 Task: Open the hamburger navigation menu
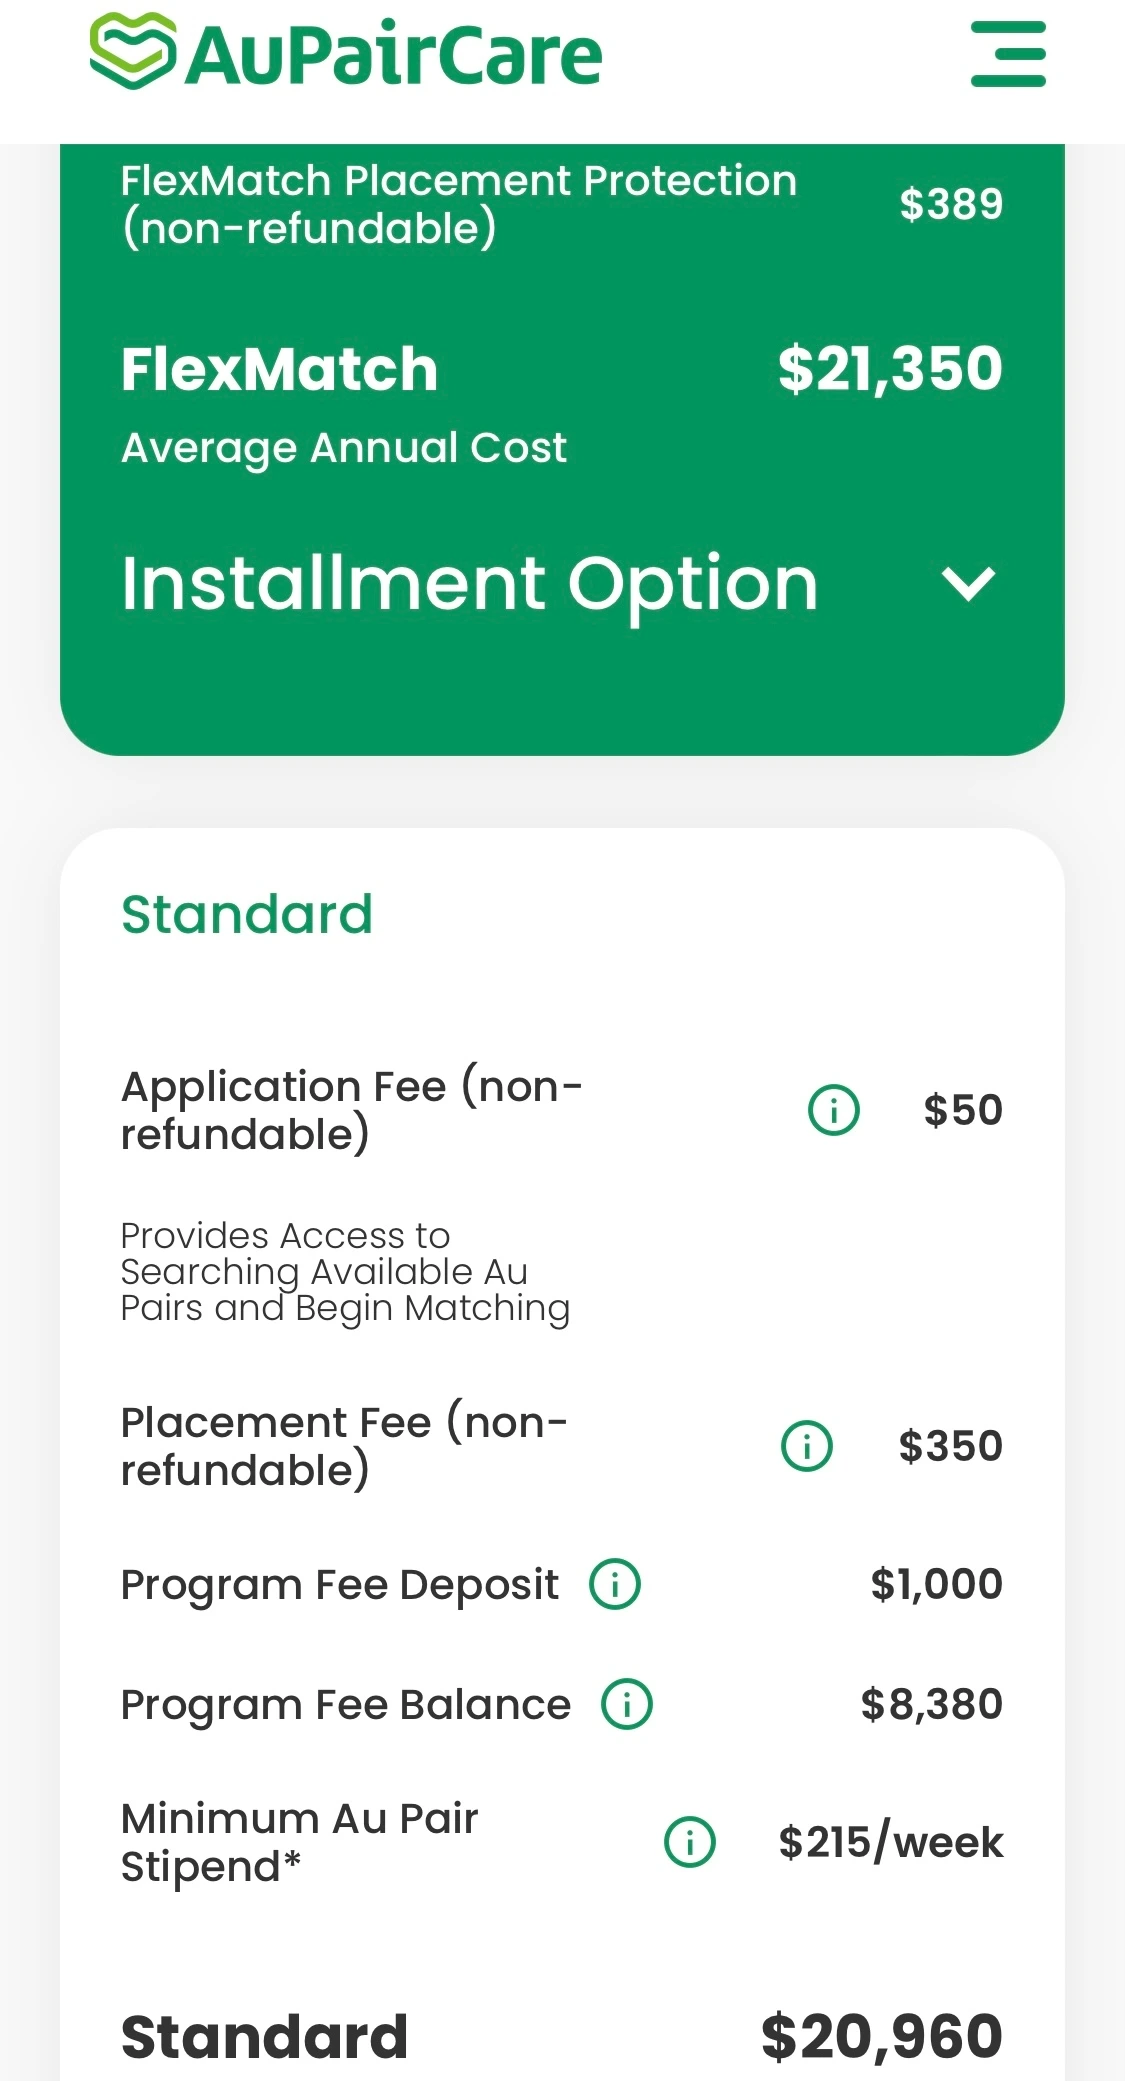point(1008,54)
